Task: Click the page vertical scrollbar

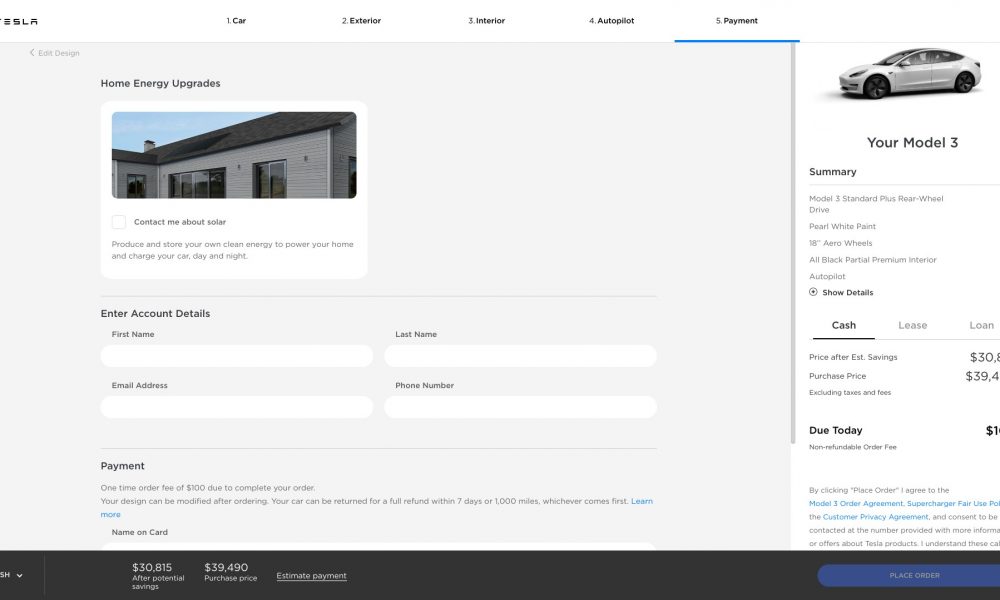Action: [793, 242]
